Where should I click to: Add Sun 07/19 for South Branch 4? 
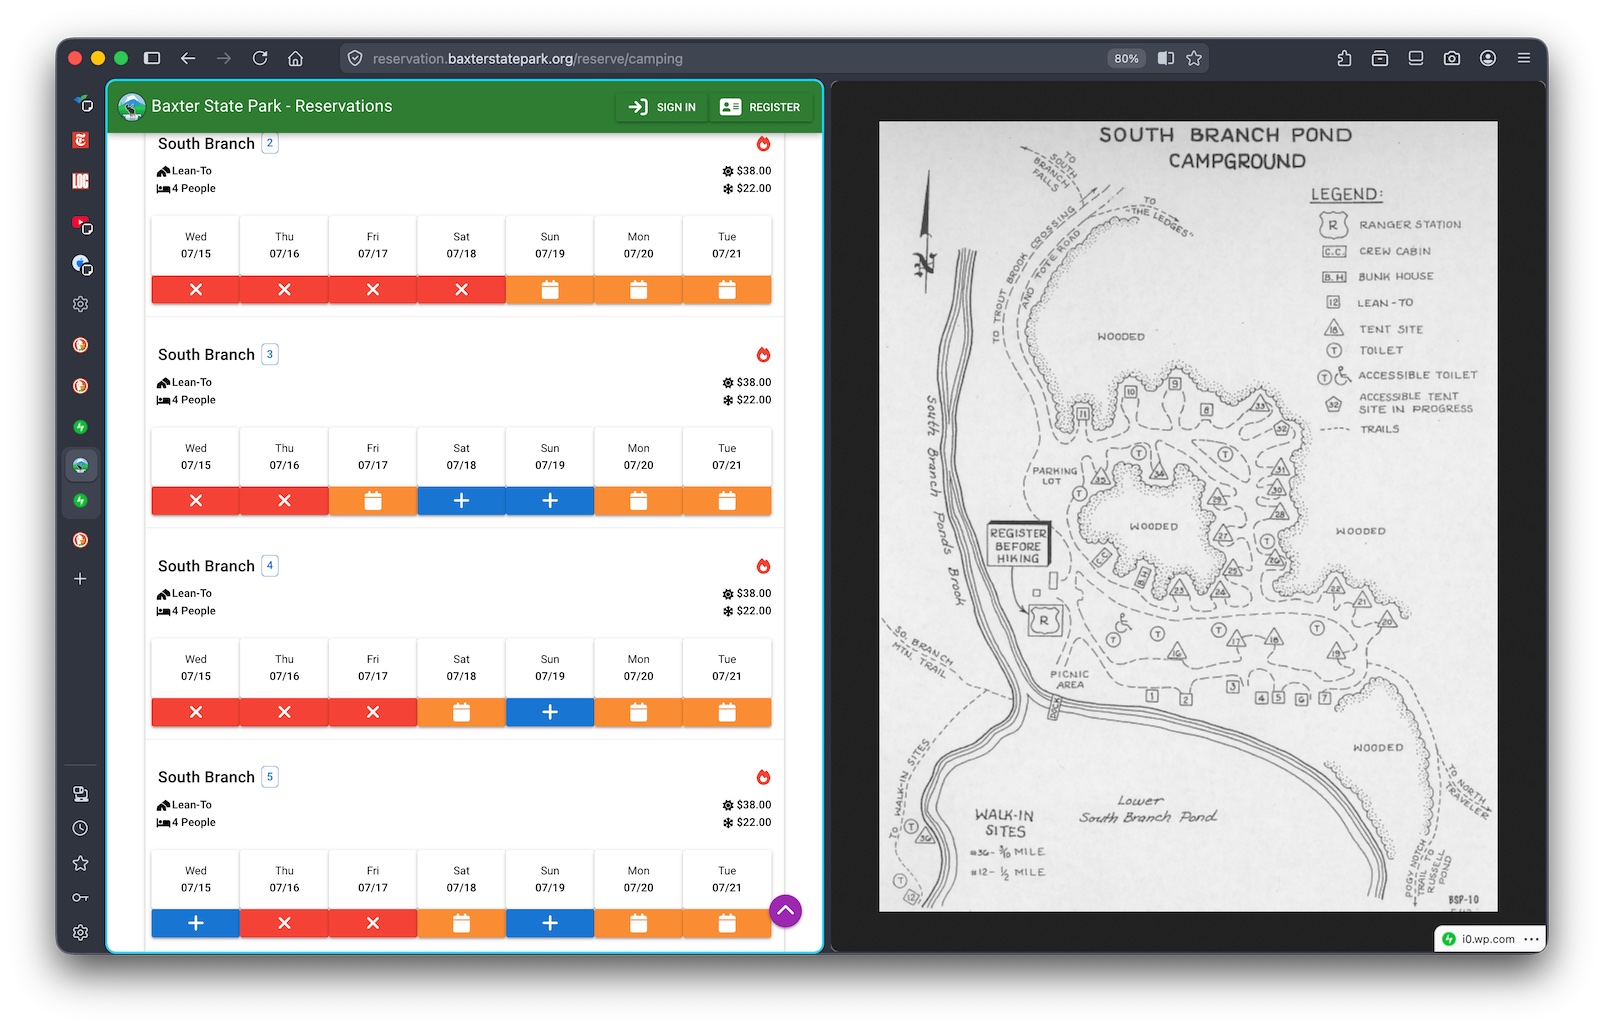click(549, 712)
